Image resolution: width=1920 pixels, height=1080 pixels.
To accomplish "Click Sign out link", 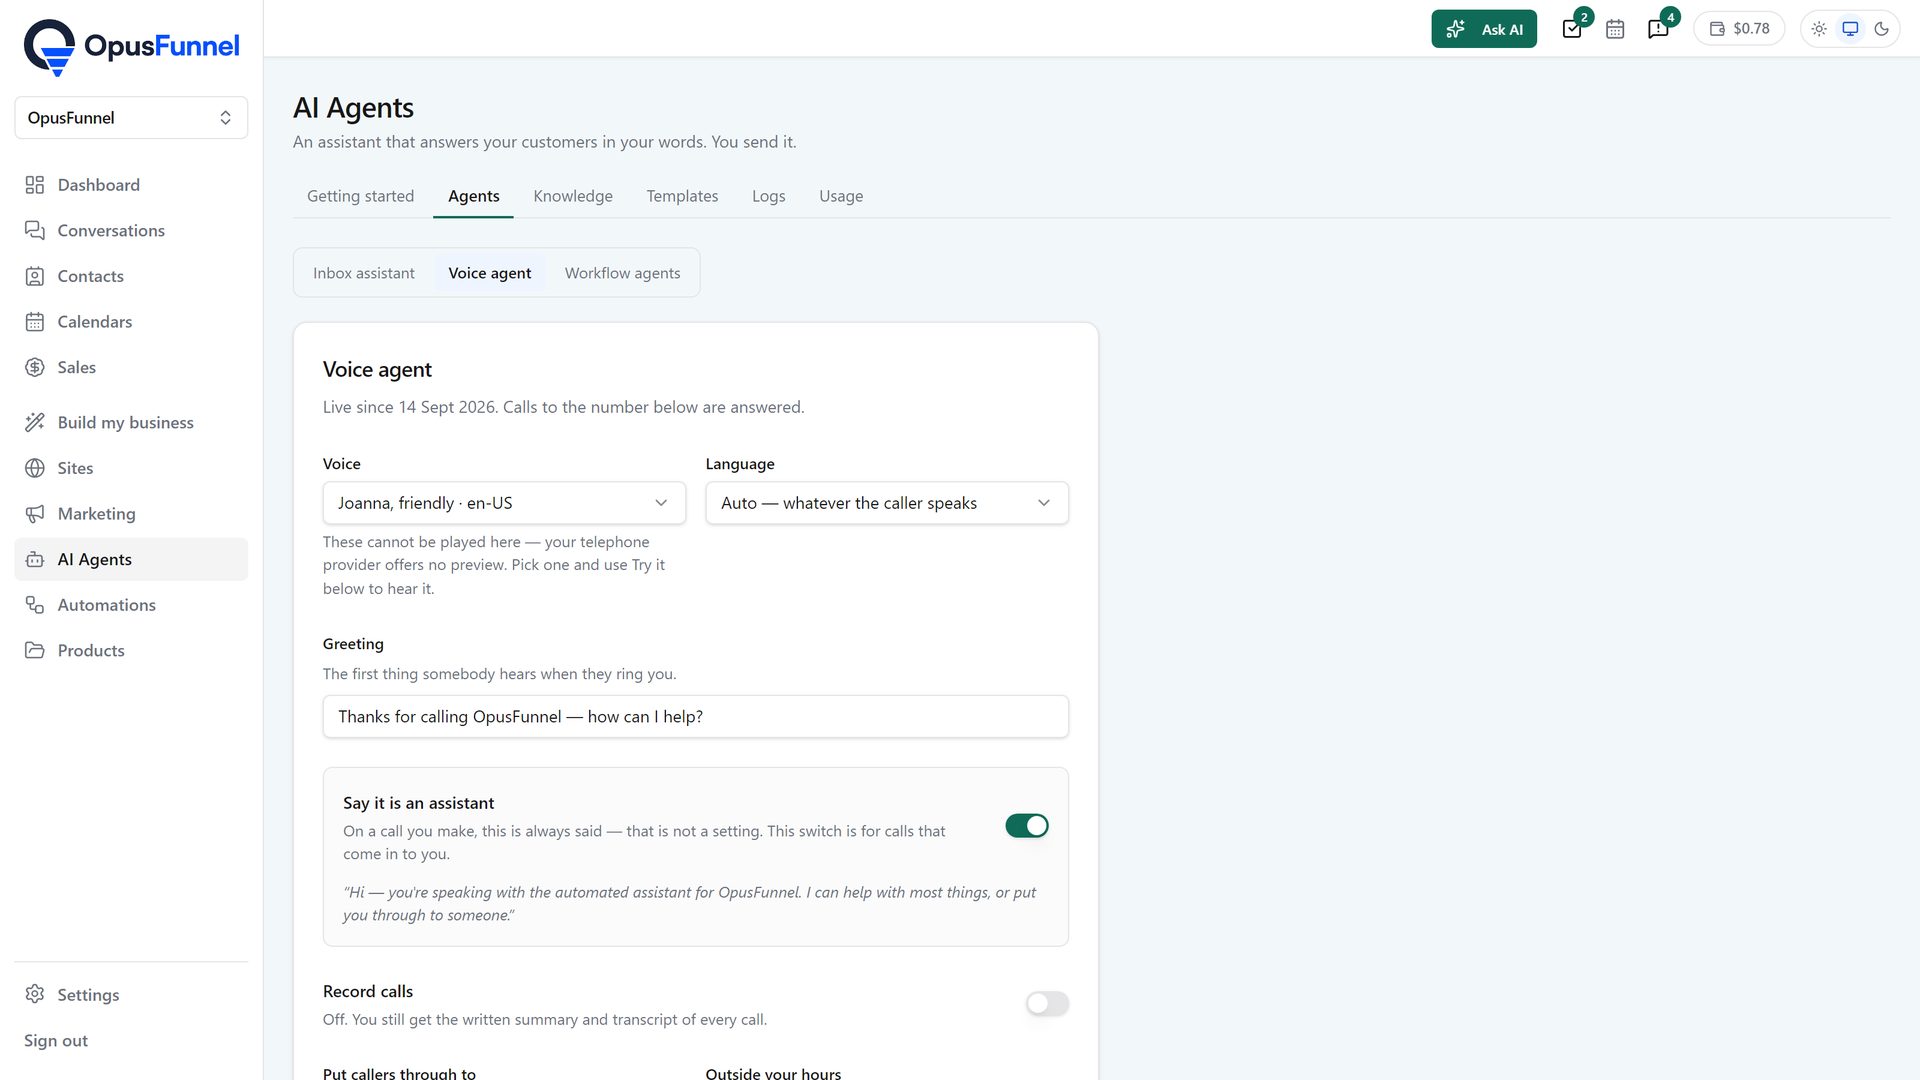I will tap(56, 1040).
